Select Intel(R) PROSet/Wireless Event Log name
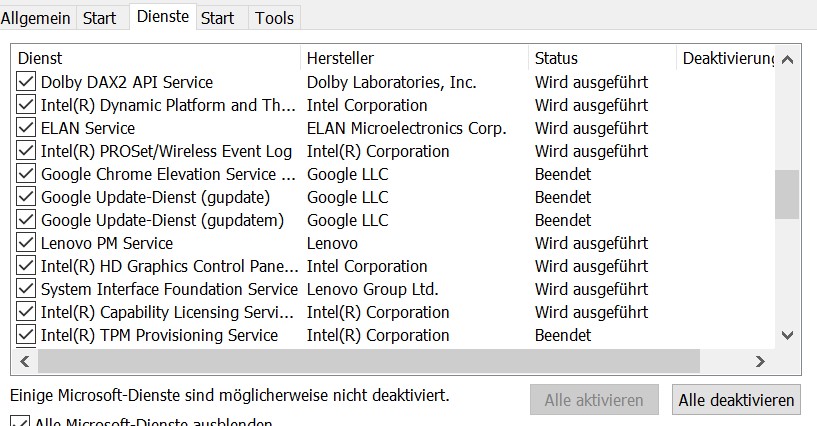Image resolution: width=817 pixels, height=426 pixels. (166, 151)
